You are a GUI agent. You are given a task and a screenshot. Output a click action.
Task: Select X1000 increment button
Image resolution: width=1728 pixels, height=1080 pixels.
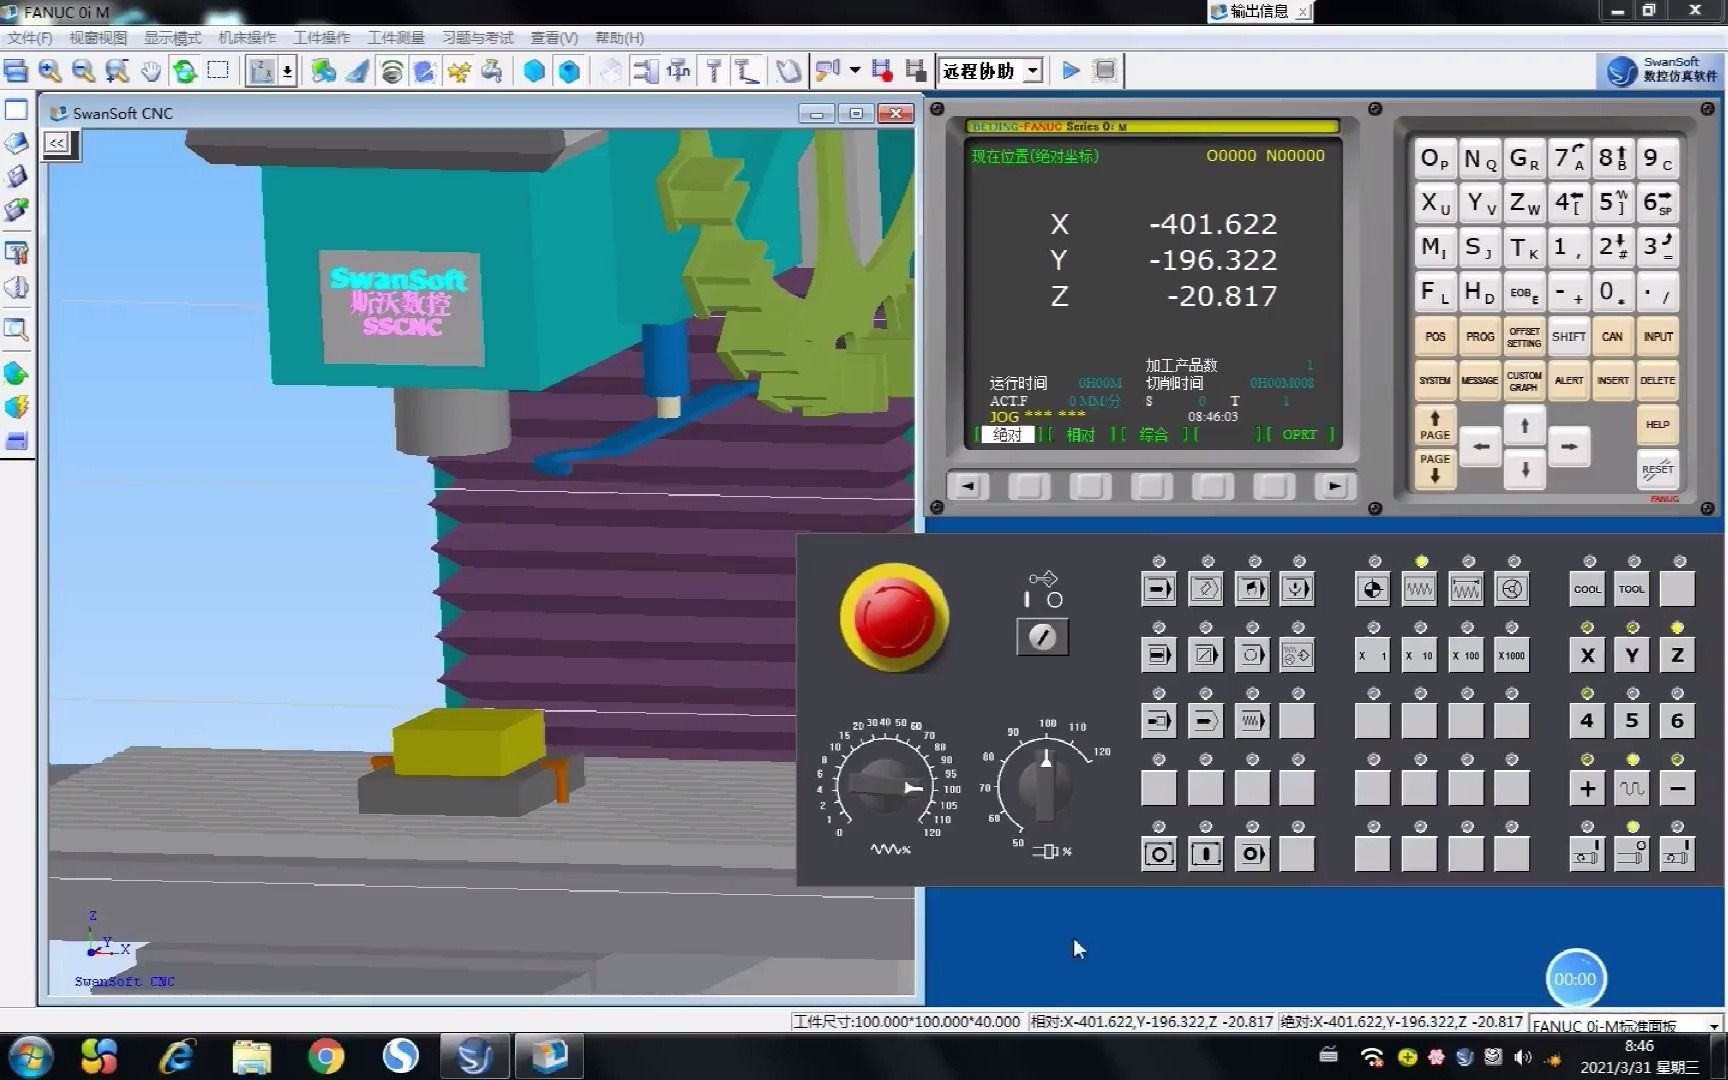click(x=1512, y=655)
